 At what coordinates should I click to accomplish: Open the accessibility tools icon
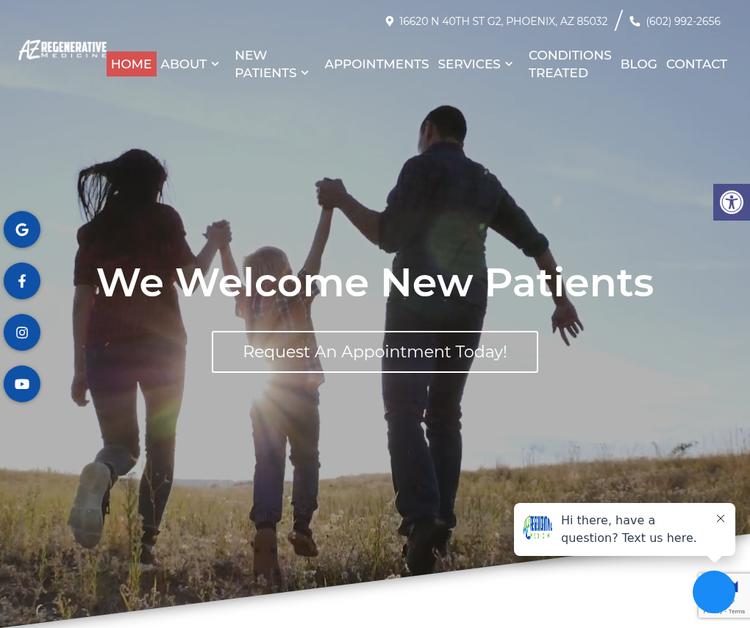click(731, 202)
